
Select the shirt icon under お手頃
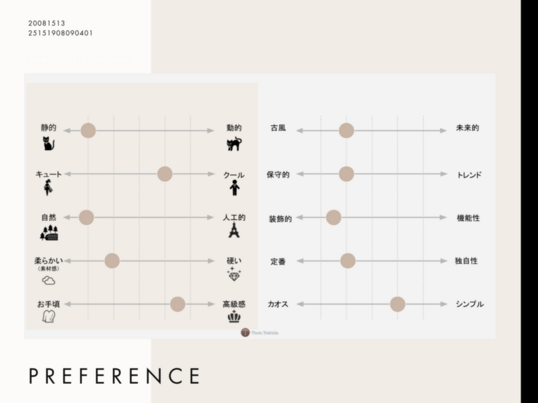(48, 316)
